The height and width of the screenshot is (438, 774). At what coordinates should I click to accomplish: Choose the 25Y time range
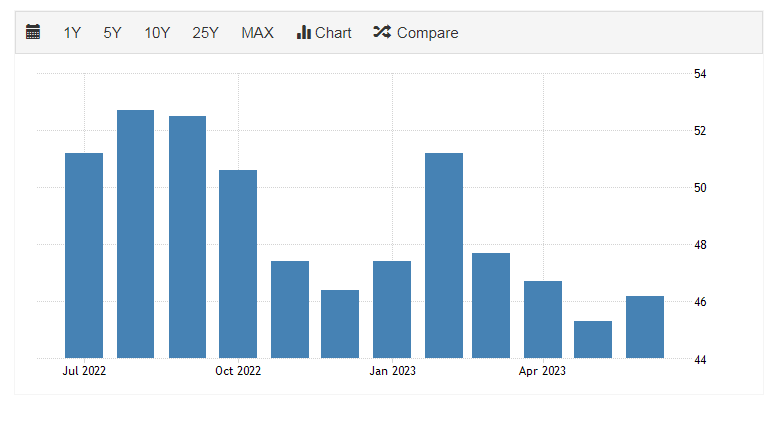tap(205, 32)
